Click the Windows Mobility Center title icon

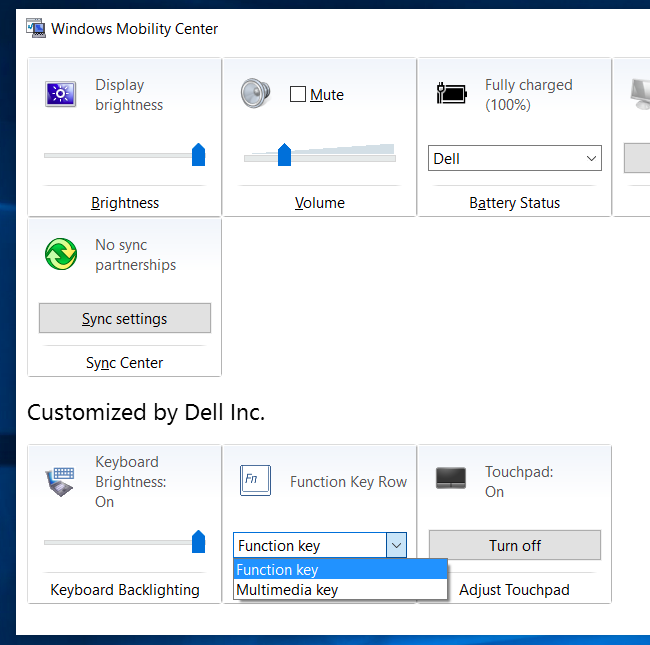point(37,28)
